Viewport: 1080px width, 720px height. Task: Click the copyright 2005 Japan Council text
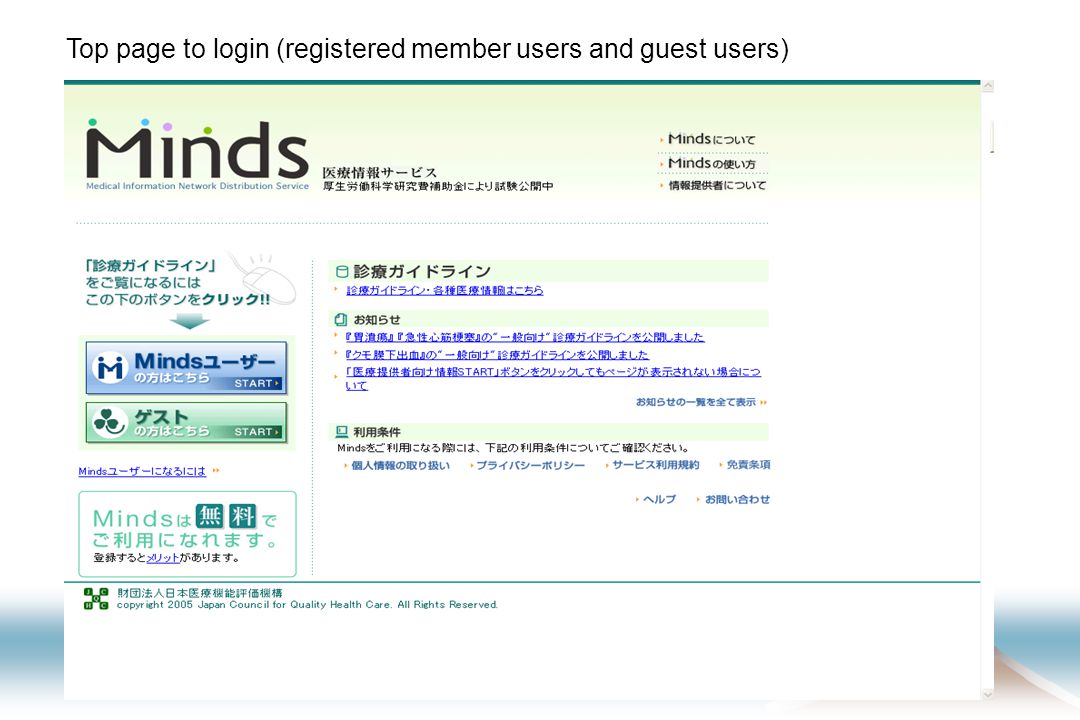(x=307, y=604)
